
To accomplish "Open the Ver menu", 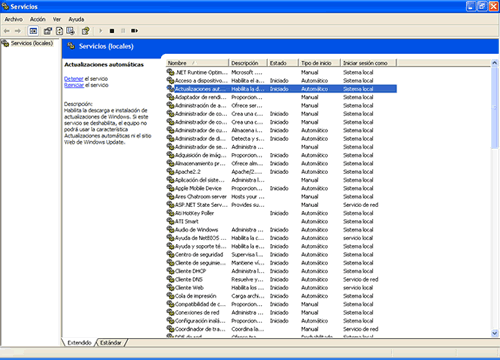I will (x=57, y=19).
